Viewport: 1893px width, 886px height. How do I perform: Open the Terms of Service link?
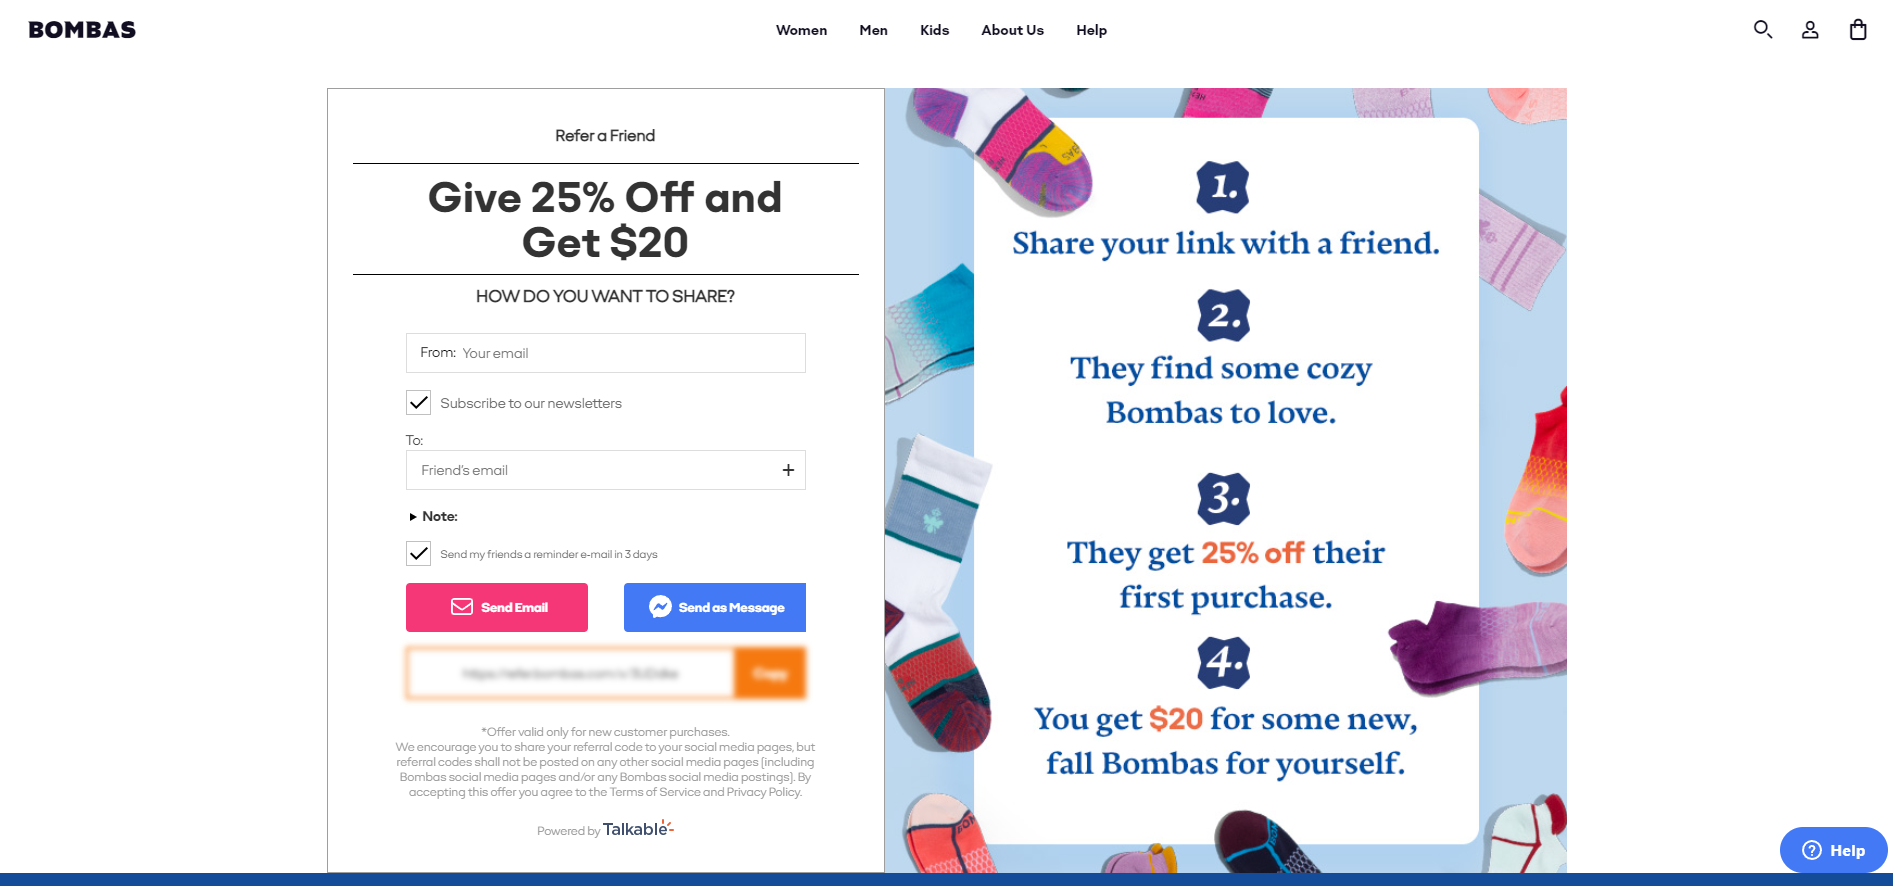[653, 791]
